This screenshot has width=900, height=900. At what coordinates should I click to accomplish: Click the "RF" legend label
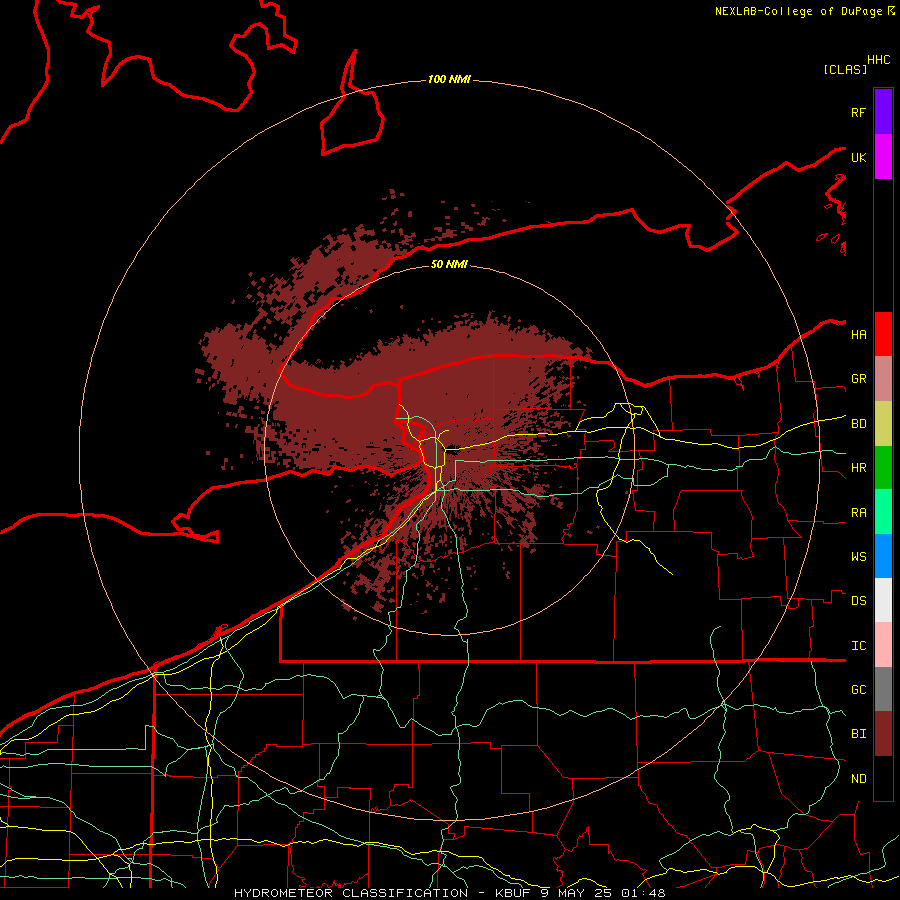coord(858,113)
